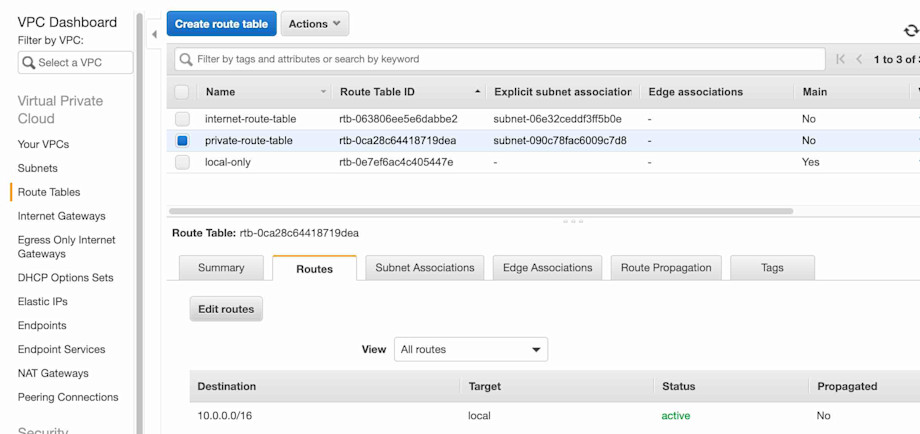Select the local-only name cell

click(x=228, y=162)
